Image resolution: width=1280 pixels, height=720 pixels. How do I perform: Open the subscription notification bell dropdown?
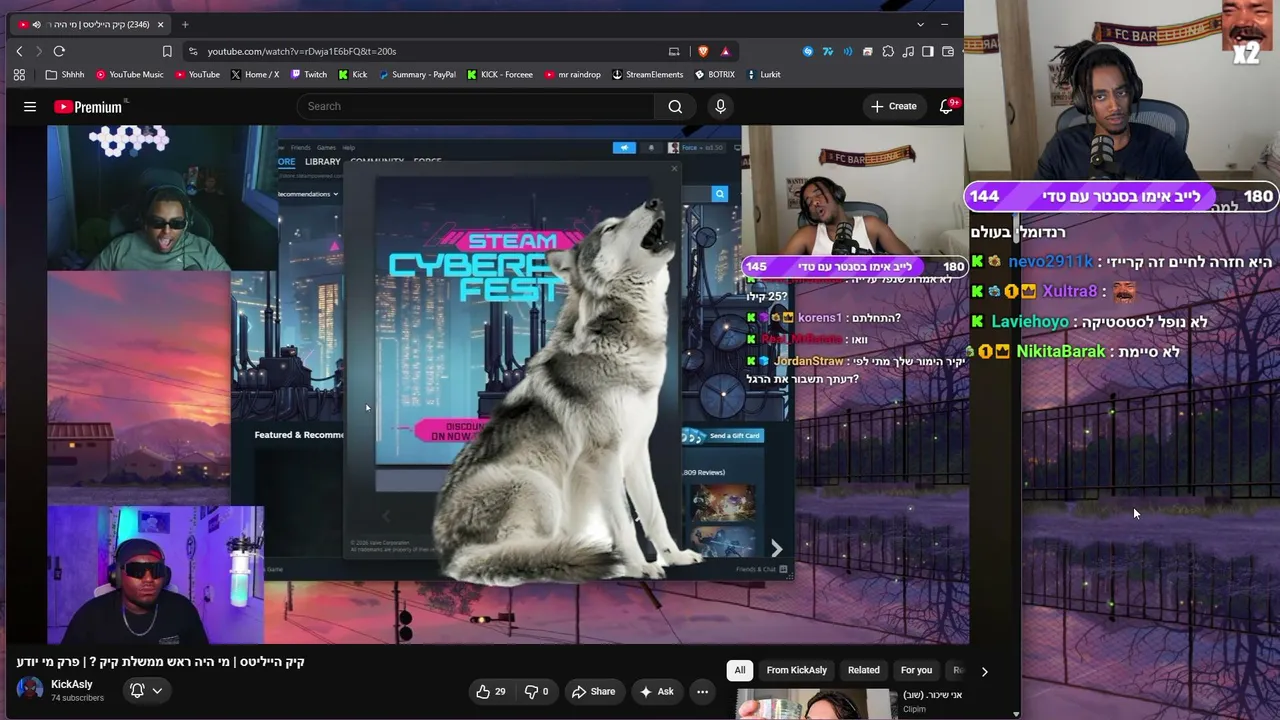tap(146, 690)
